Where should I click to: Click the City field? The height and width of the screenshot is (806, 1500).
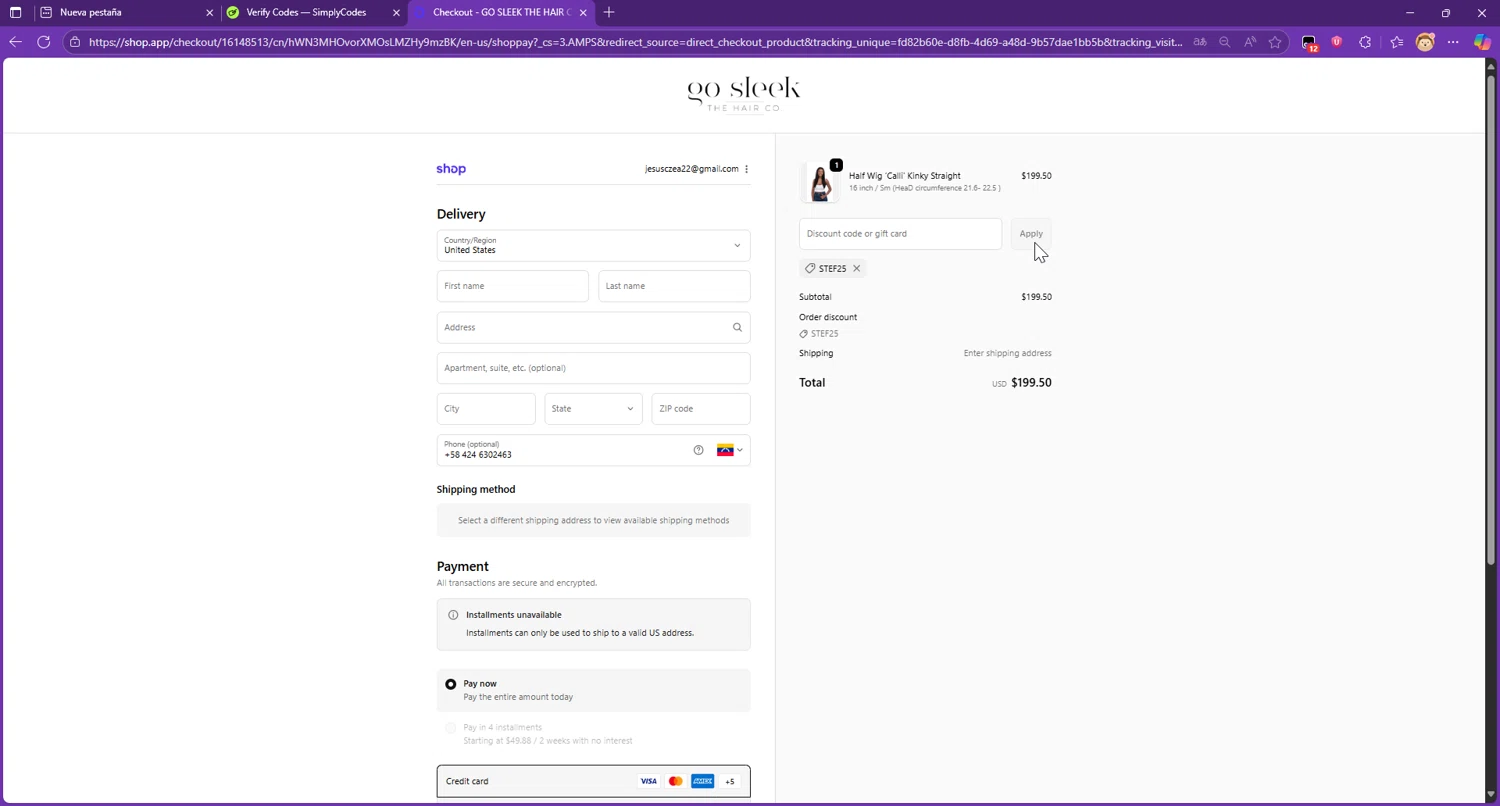tap(486, 408)
